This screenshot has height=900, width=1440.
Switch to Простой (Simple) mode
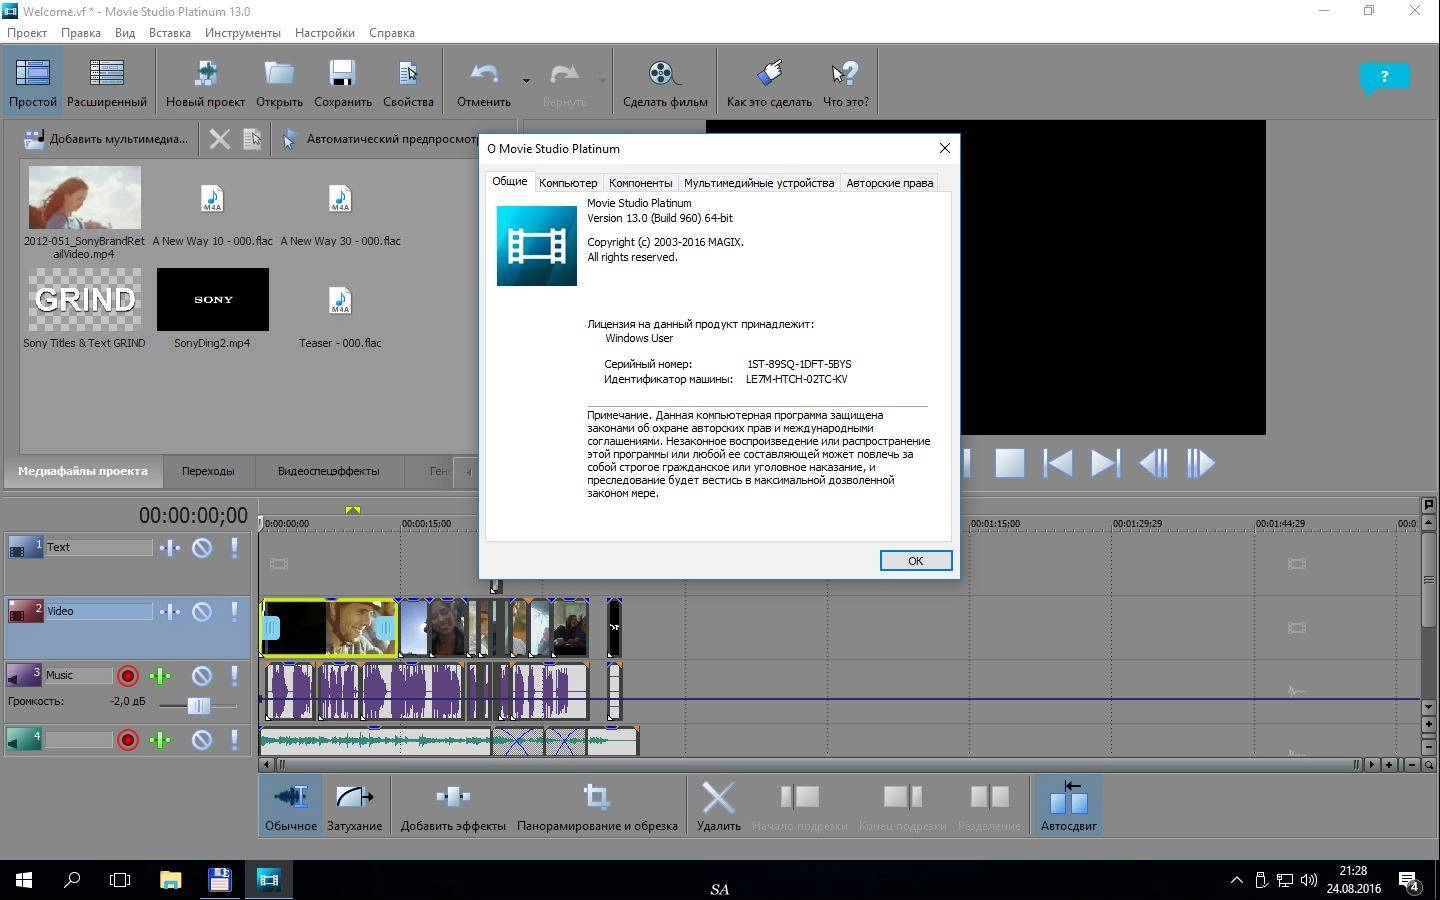33,81
